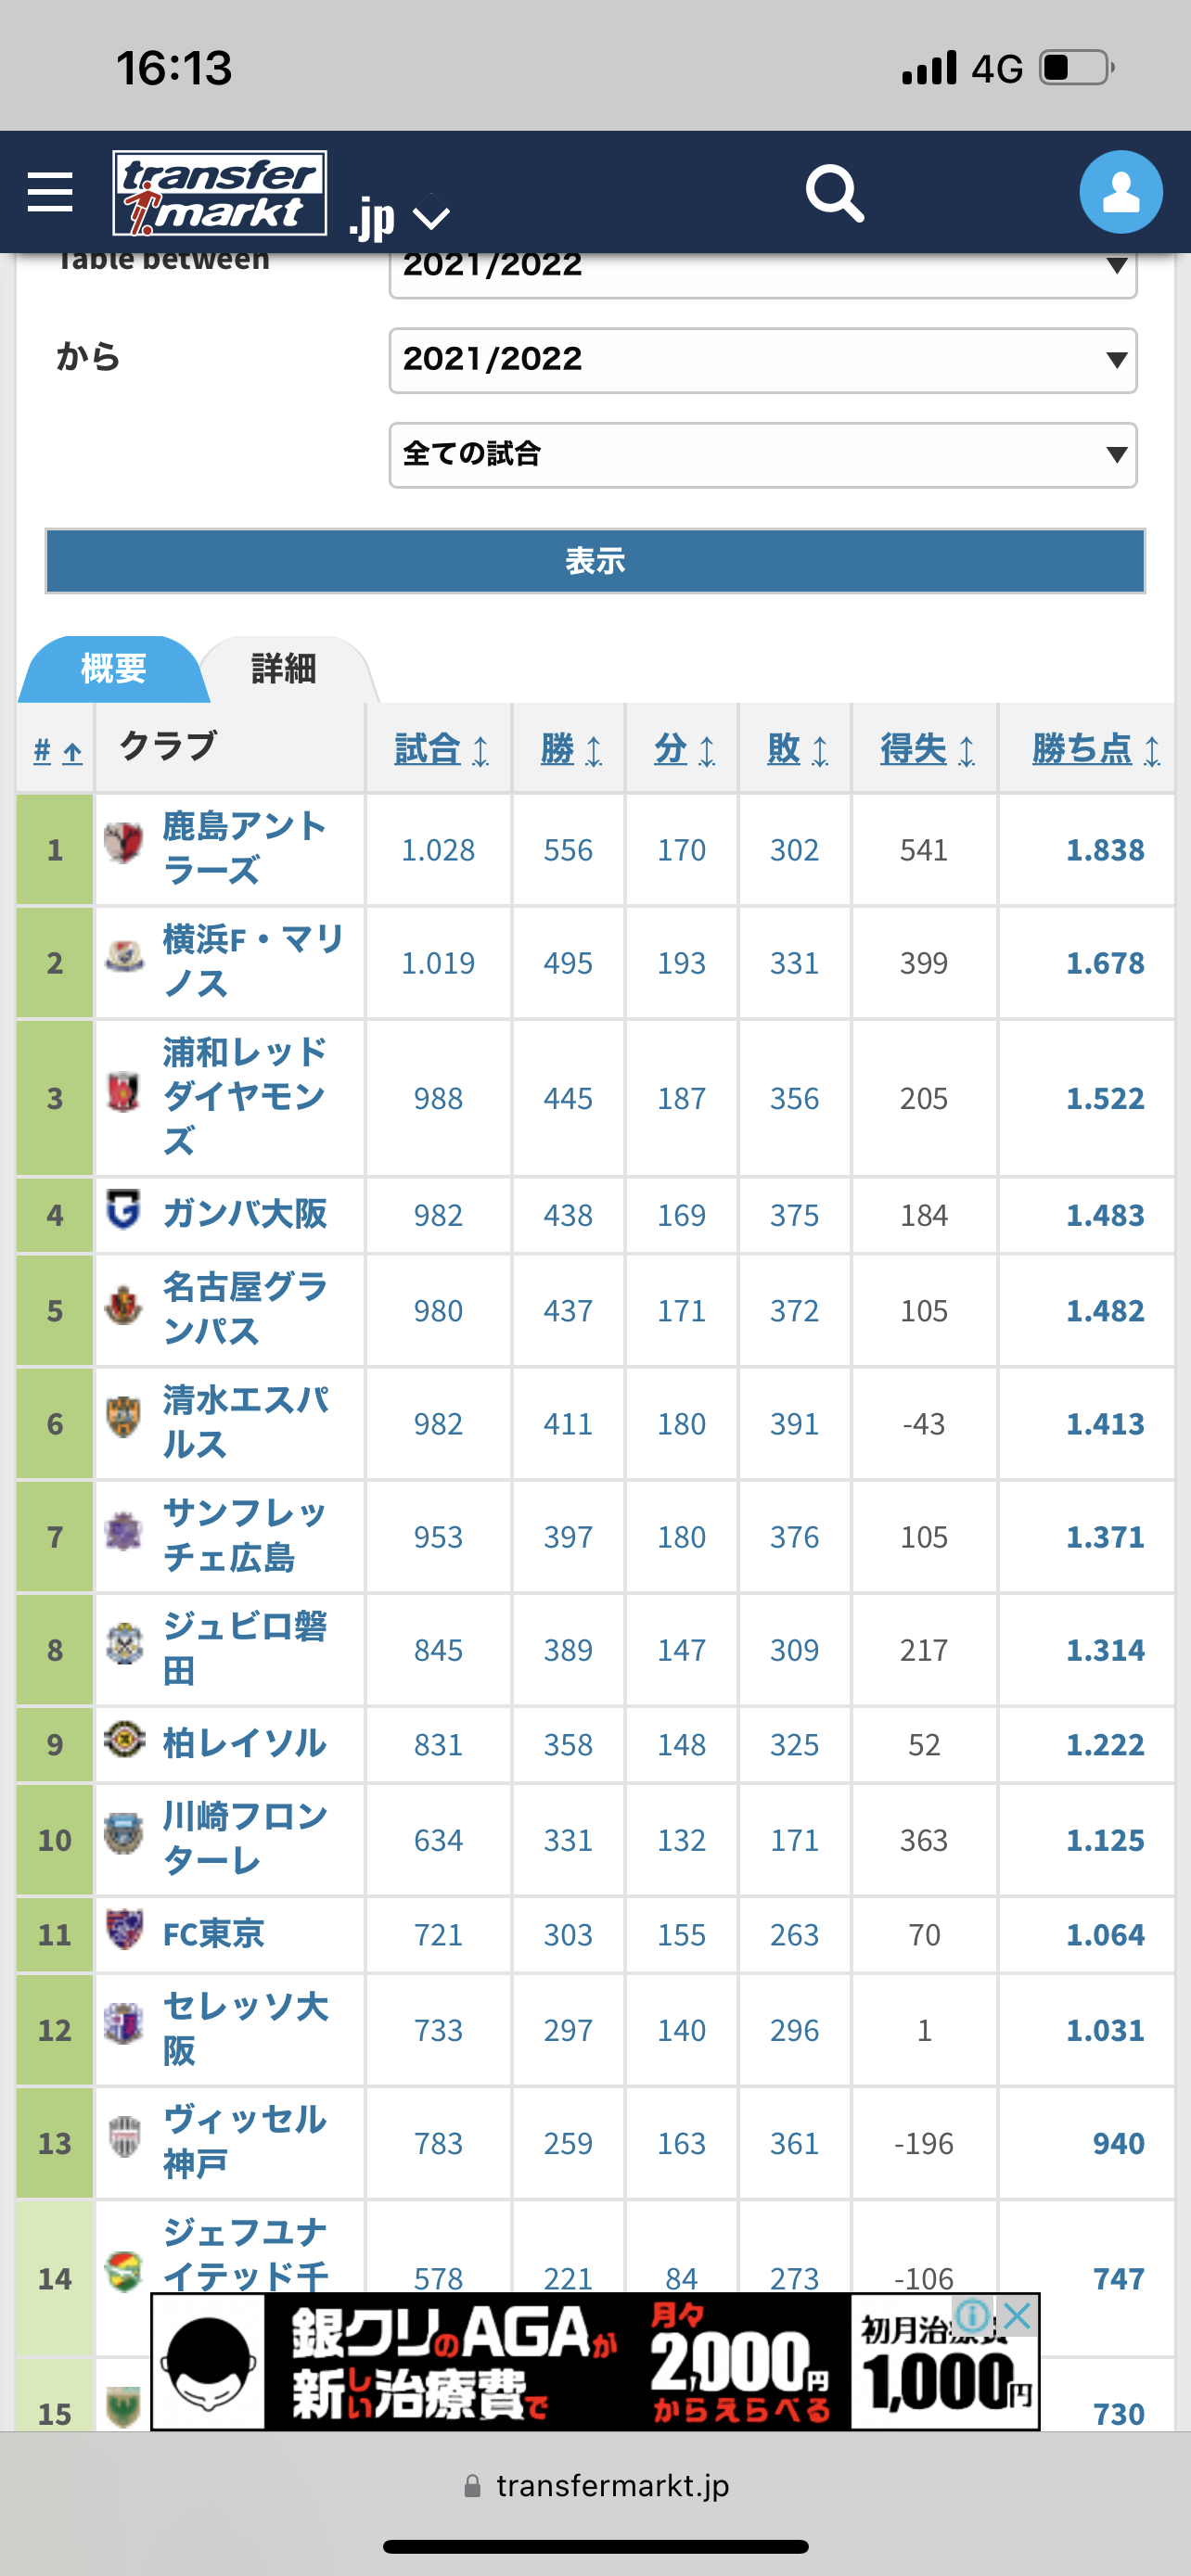Image resolution: width=1191 pixels, height=2576 pixels.
Task: Click the Gamba Osaka club crest
Action: pyautogui.click(x=124, y=1210)
